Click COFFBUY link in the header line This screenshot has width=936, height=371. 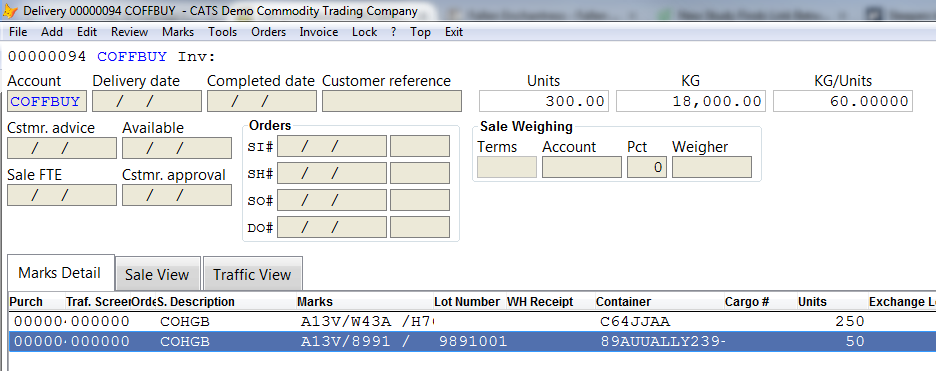coord(132,57)
